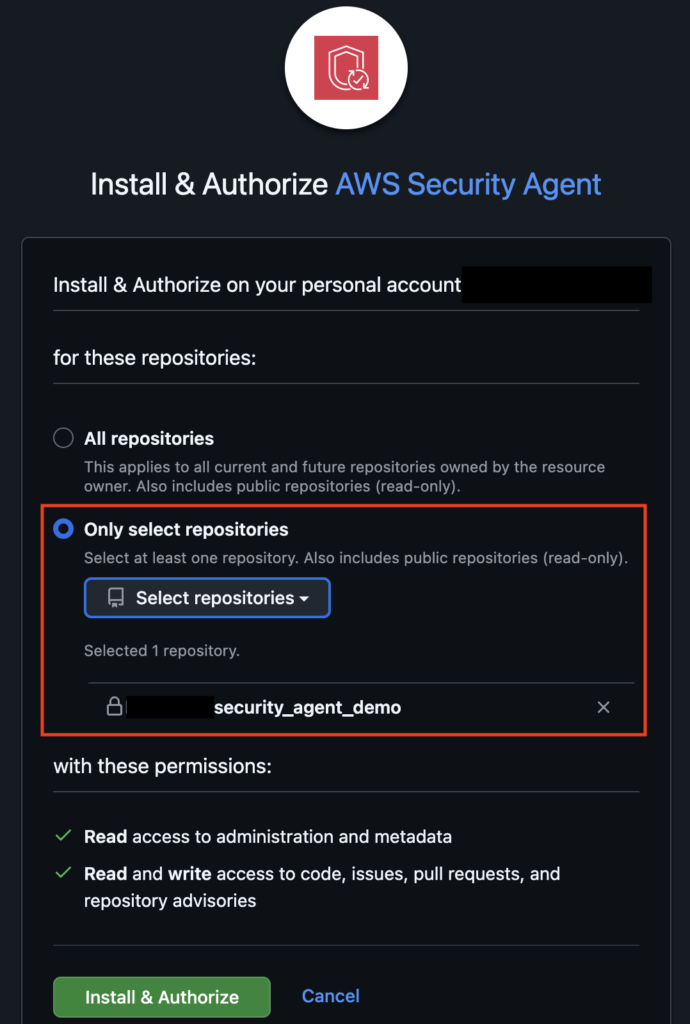
Task: Click the lock icon beside security_agent_demo
Action: click(x=114, y=707)
